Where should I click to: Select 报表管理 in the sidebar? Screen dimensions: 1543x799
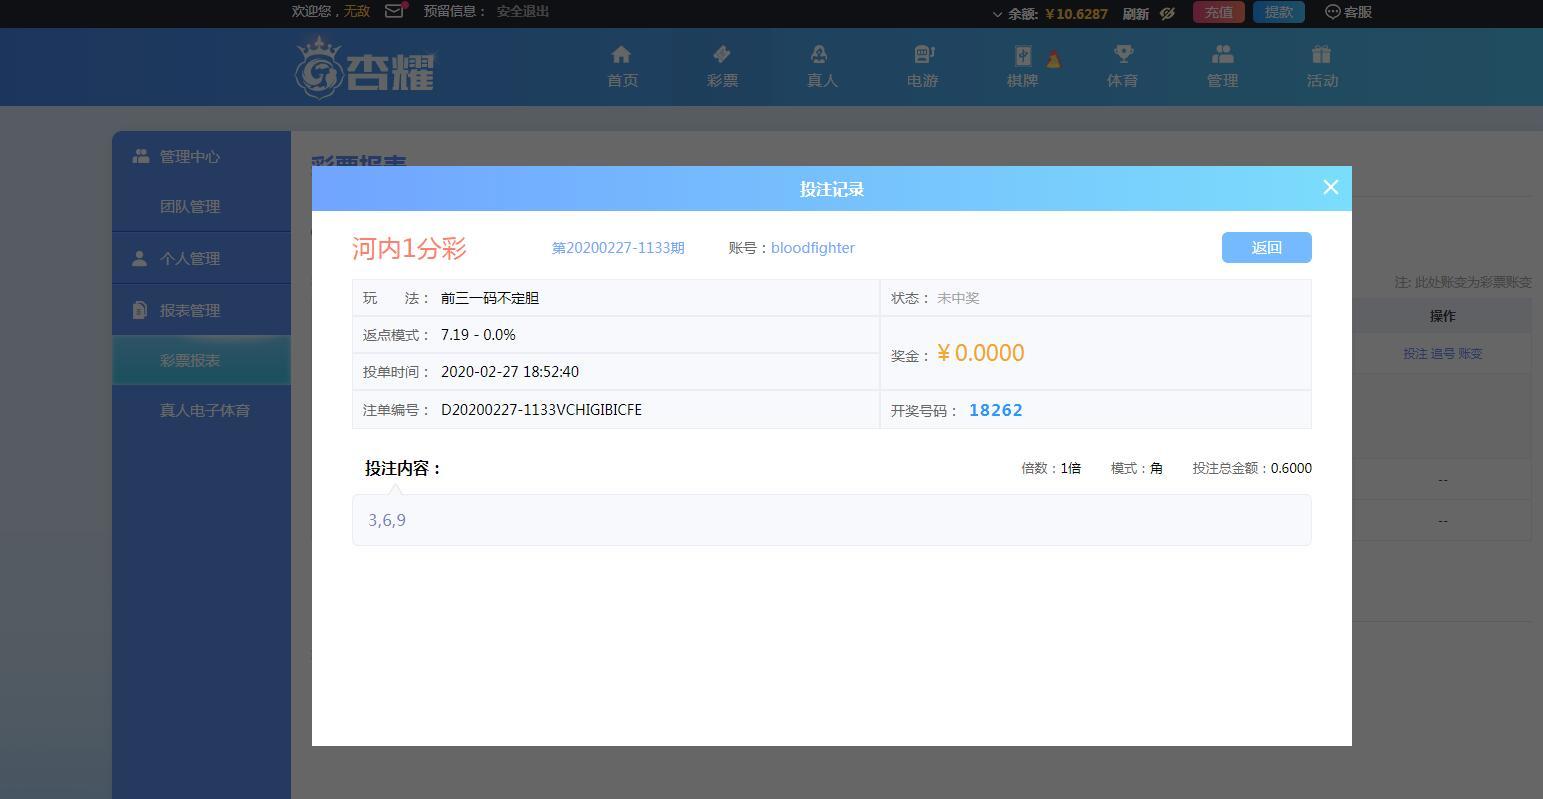(x=190, y=310)
